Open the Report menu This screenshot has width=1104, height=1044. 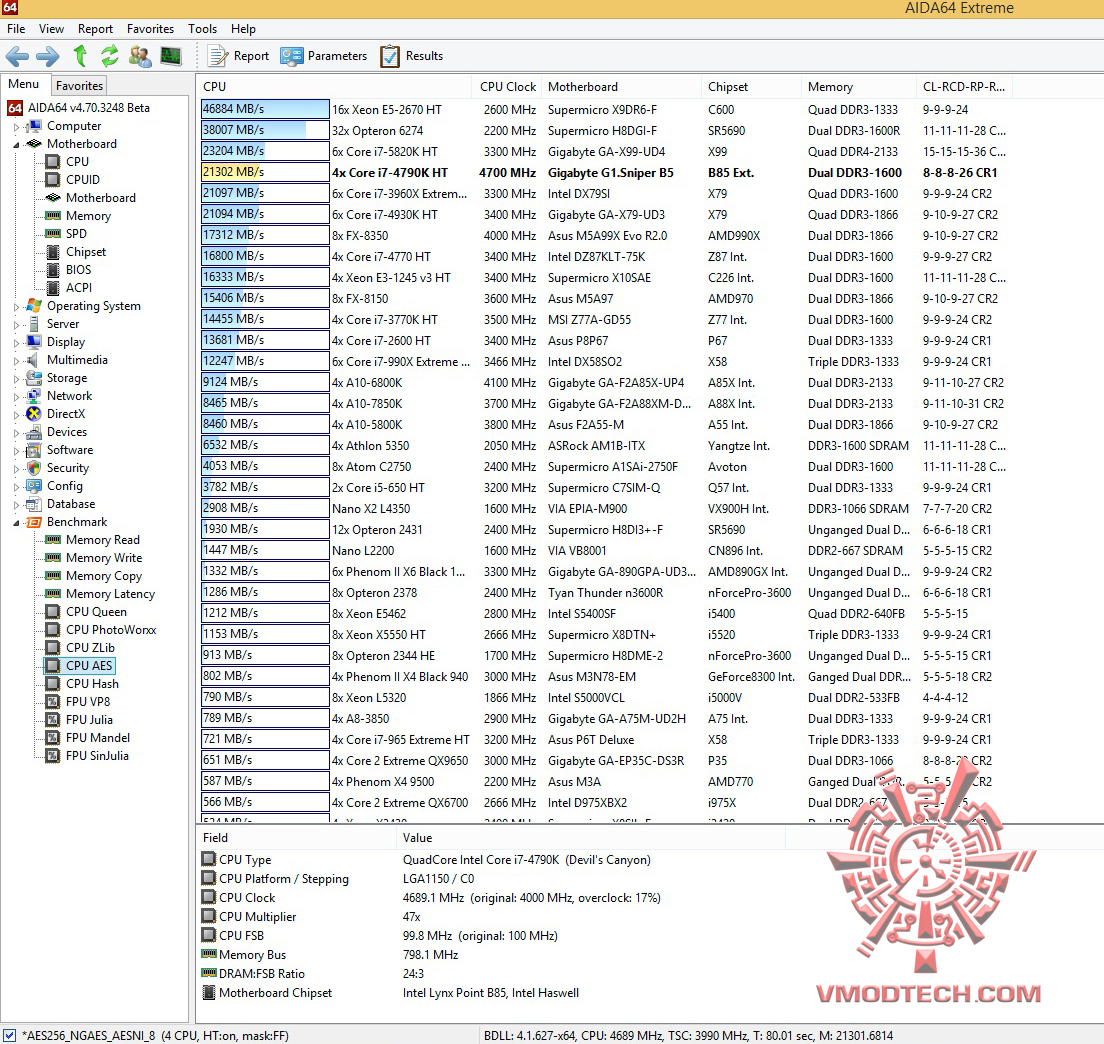[95, 29]
